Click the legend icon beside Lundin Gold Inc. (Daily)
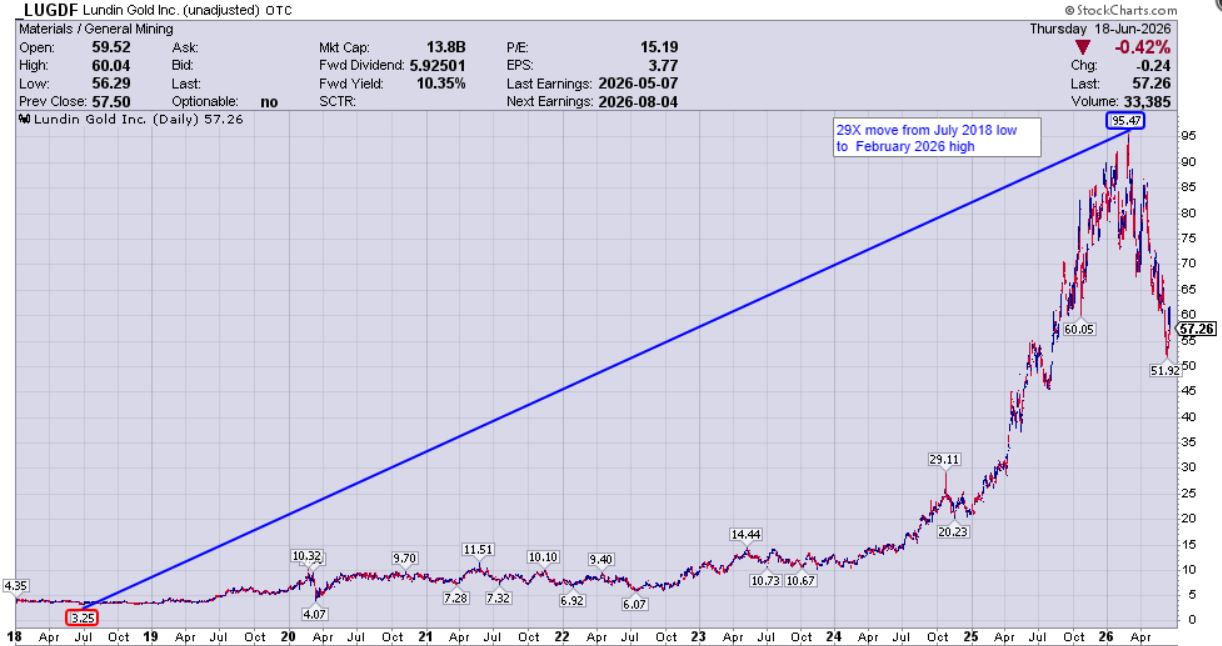This screenshot has height=646, width=1222. 24,118
